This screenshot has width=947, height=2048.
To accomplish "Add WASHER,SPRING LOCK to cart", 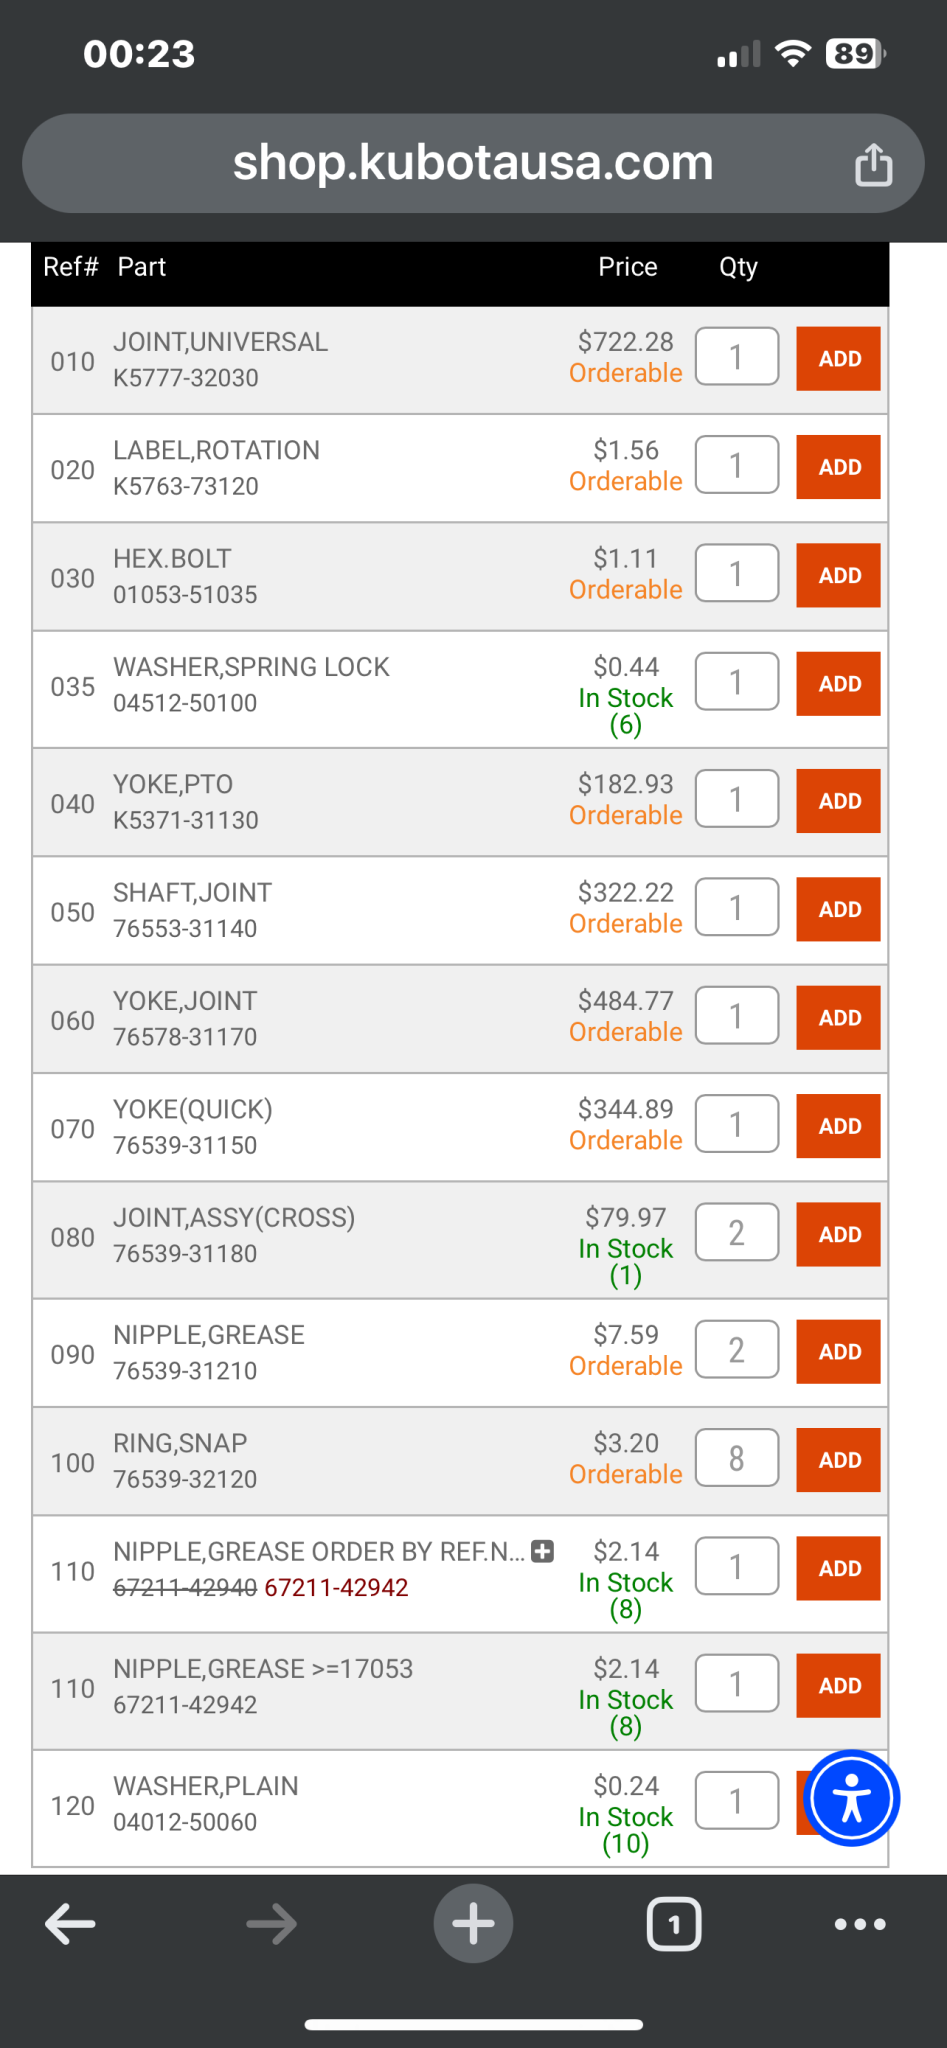I will click(838, 684).
